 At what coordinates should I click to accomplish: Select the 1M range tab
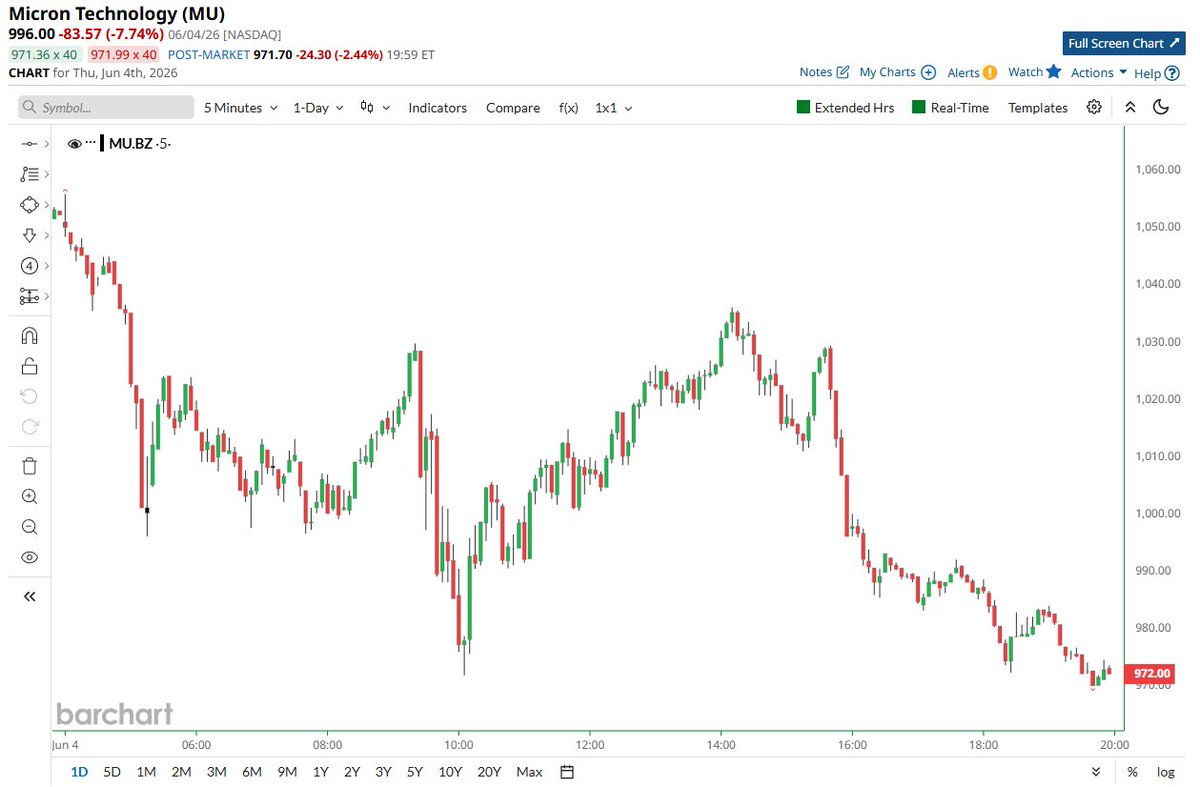[x=146, y=771]
